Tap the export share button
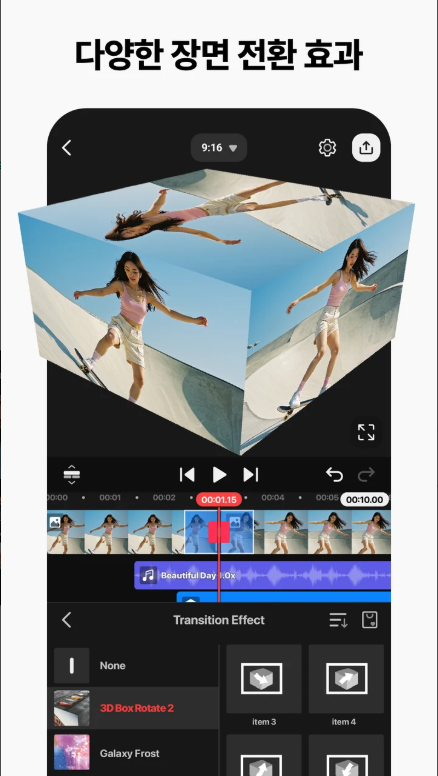The width and height of the screenshot is (438, 776). [x=366, y=147]
